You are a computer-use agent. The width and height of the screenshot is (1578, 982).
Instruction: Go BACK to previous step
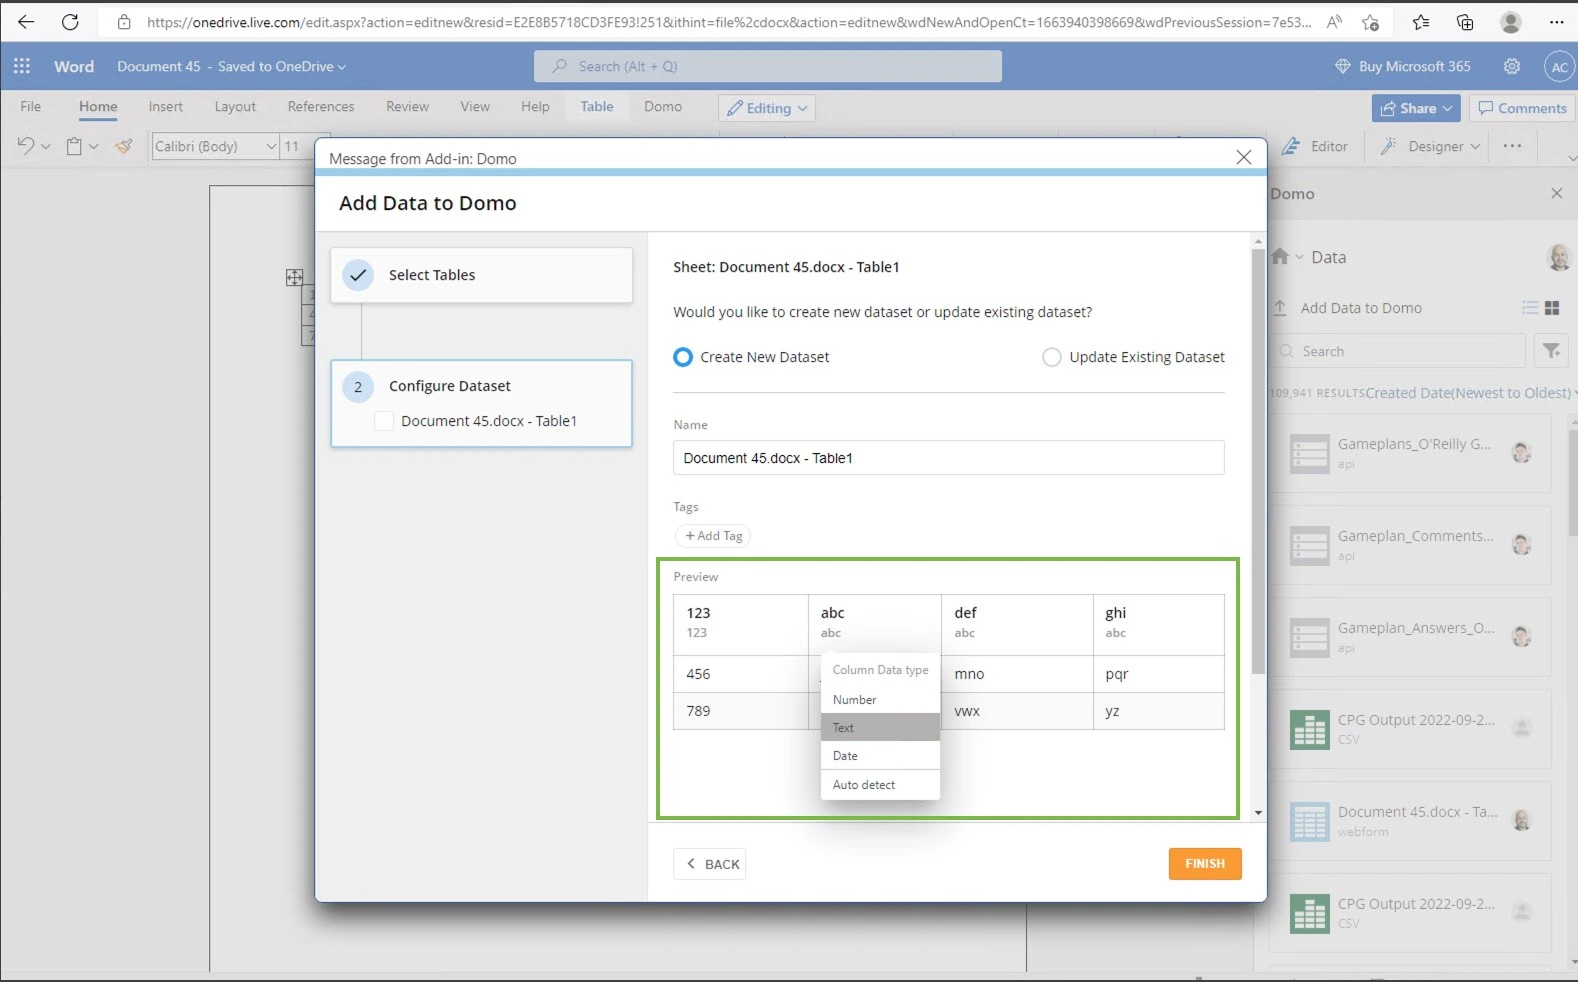(710, 864)
